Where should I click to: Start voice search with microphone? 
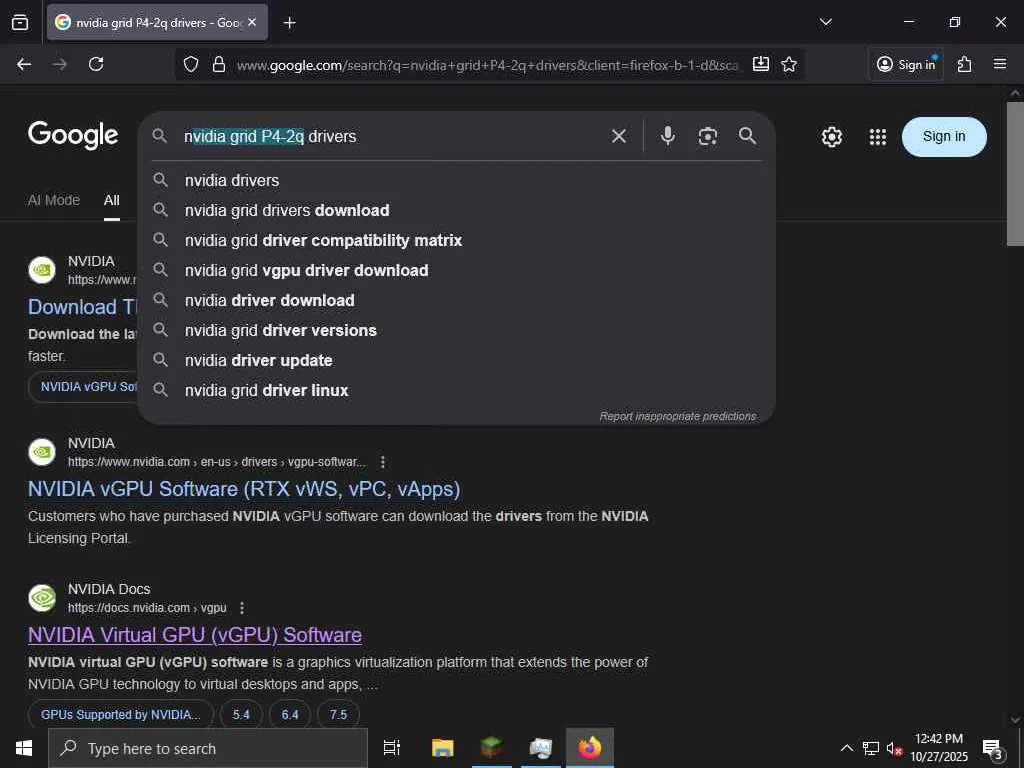(x=667, y=136)
